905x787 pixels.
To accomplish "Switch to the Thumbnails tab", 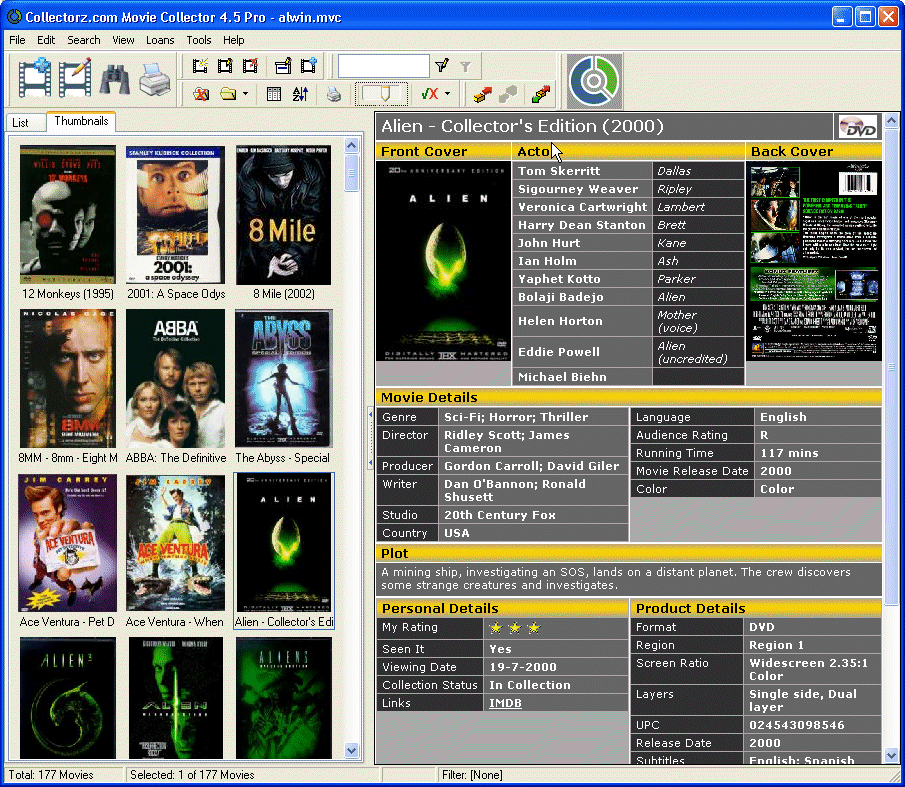I will [81, 121].
